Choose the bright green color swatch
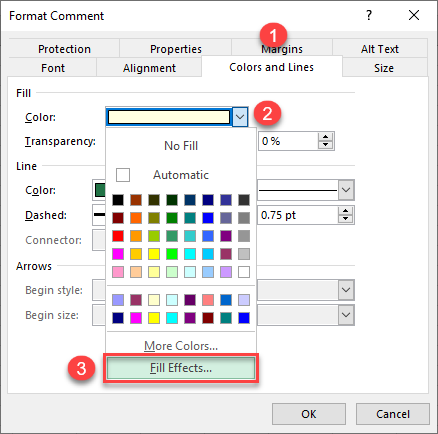438x434 pixels. point(172,254)
